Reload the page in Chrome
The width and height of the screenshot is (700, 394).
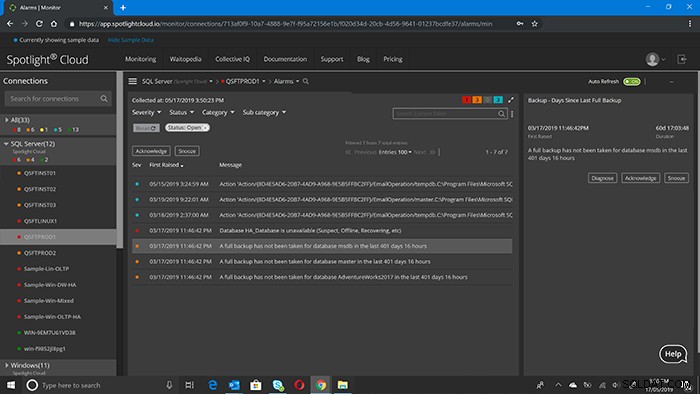coord(39,24)
